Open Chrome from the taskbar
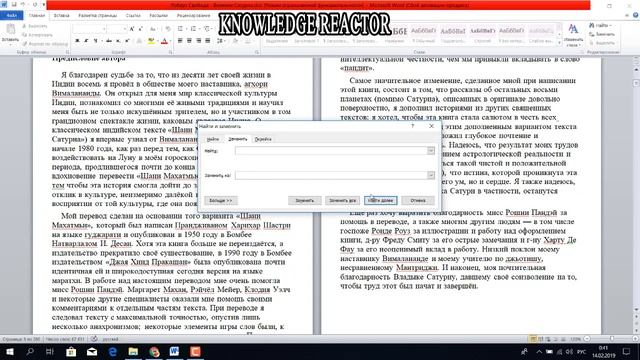640x360 pixels. [x=154, y=351]
